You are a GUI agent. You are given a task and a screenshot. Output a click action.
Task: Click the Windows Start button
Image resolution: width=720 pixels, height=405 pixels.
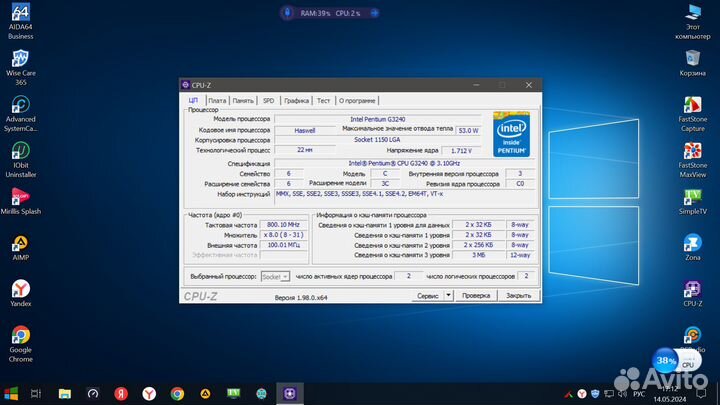[11, 394]
